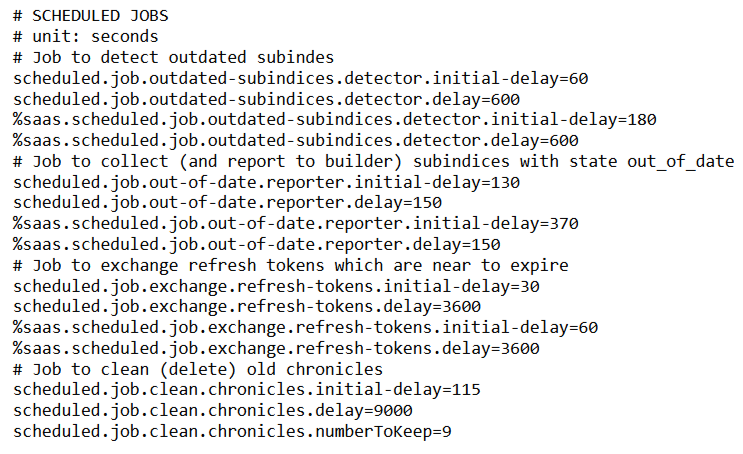Screen dimensions: 743x454
Task: Click the "# SCHEDULED JOBS" comment line
Action: point(91,16)
